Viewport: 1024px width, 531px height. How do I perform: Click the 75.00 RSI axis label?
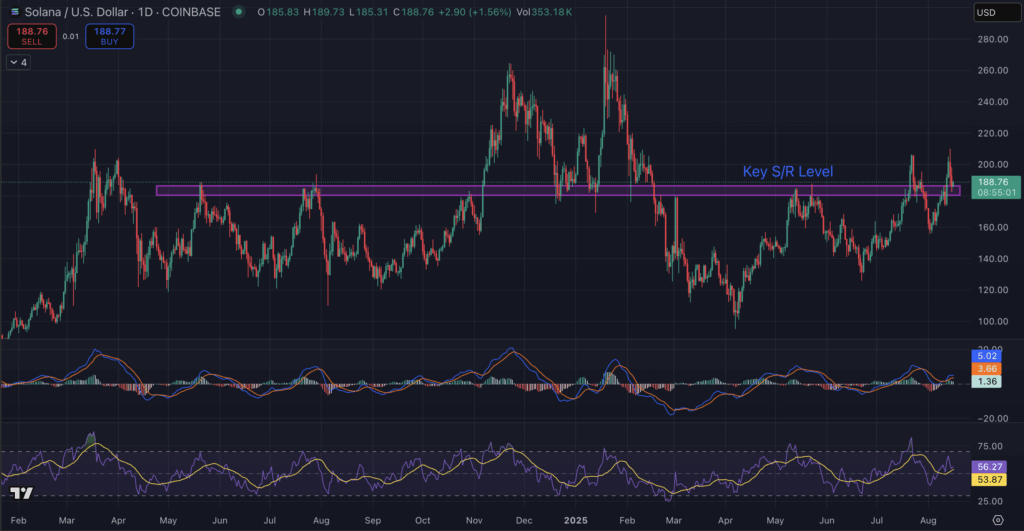(990, 447)
